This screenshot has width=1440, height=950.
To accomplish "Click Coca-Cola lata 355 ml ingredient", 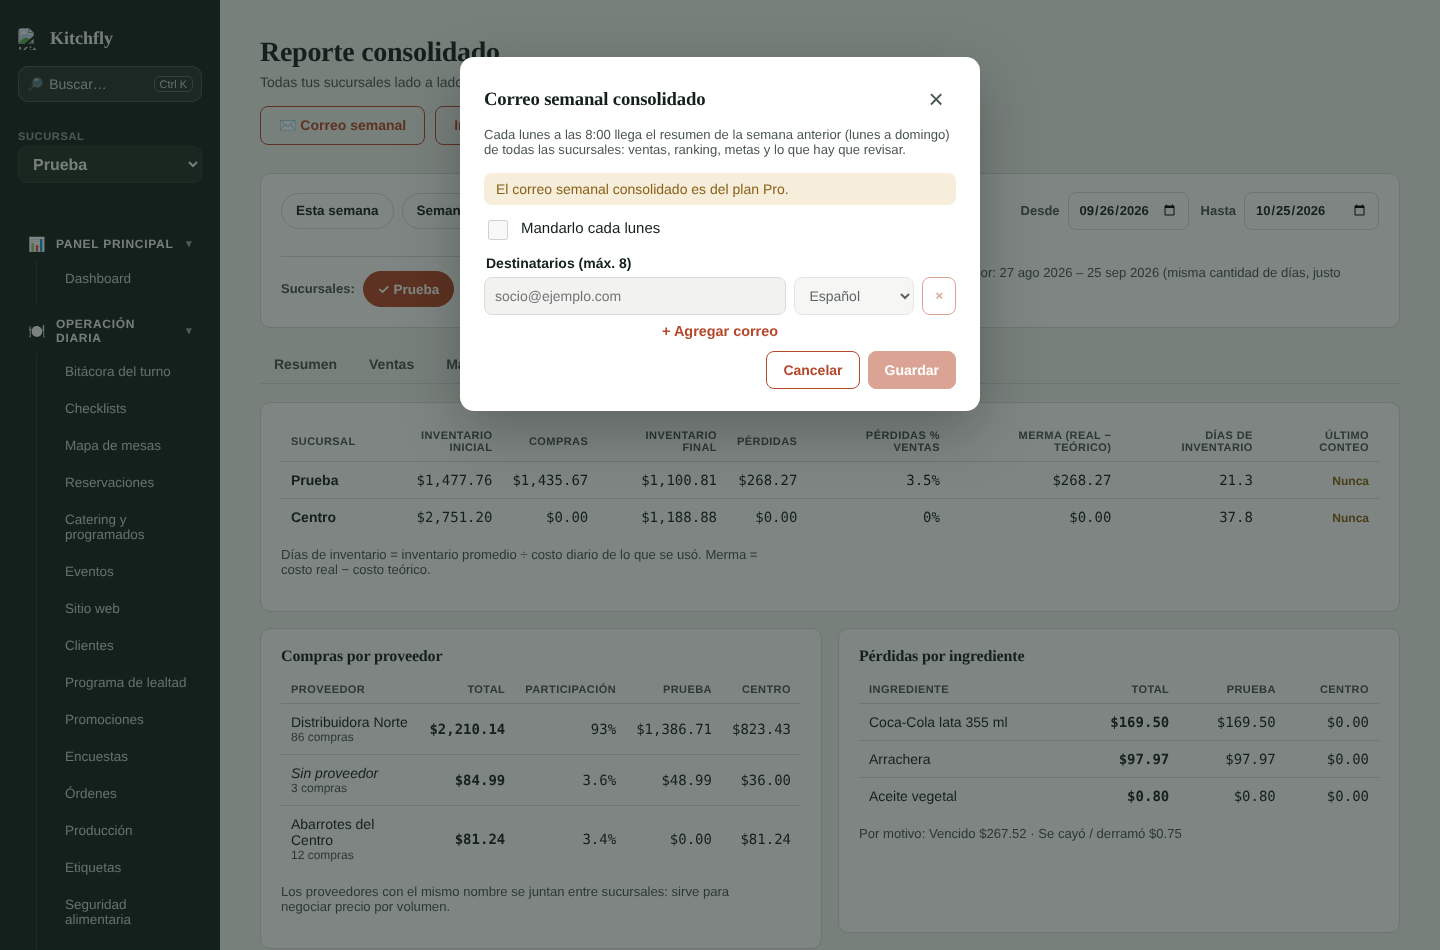I will 938,722.
